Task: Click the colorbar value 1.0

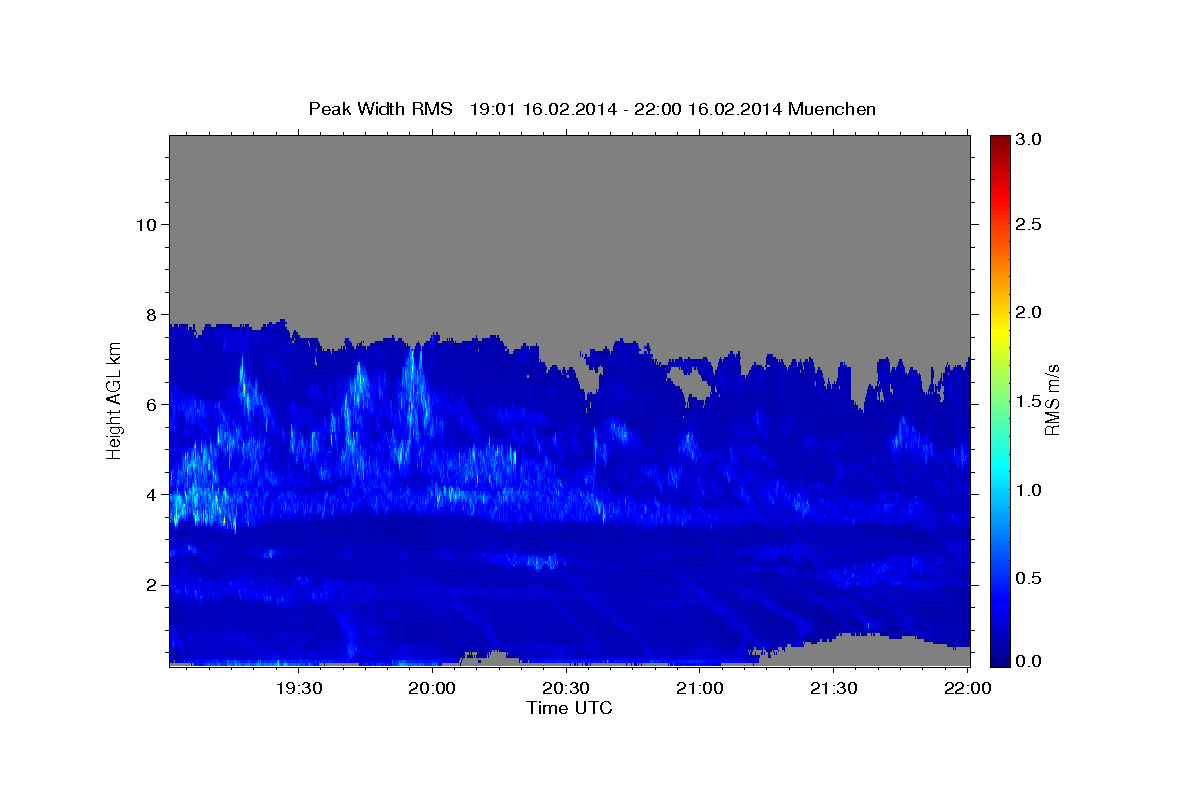Action: [1031, 490]
